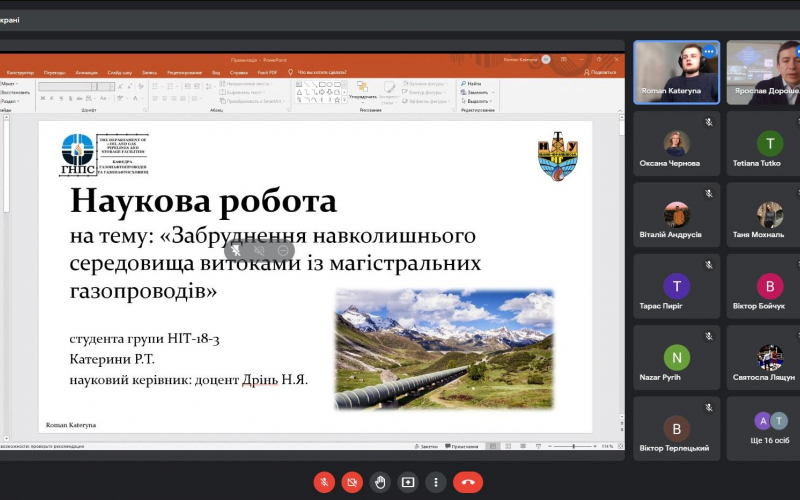Open the Анимация ribbon tab

[x=86, y=72]
